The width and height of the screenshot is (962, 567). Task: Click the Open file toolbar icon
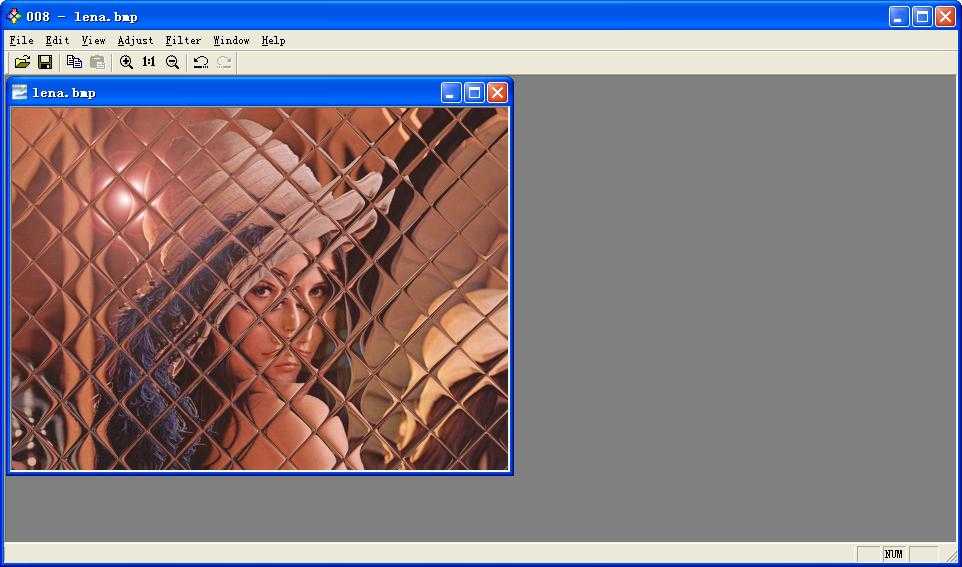22,62
